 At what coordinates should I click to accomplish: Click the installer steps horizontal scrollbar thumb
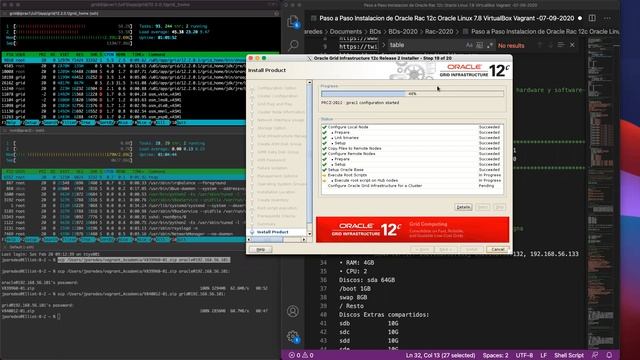pyautogui.click(x=267, y=240)
